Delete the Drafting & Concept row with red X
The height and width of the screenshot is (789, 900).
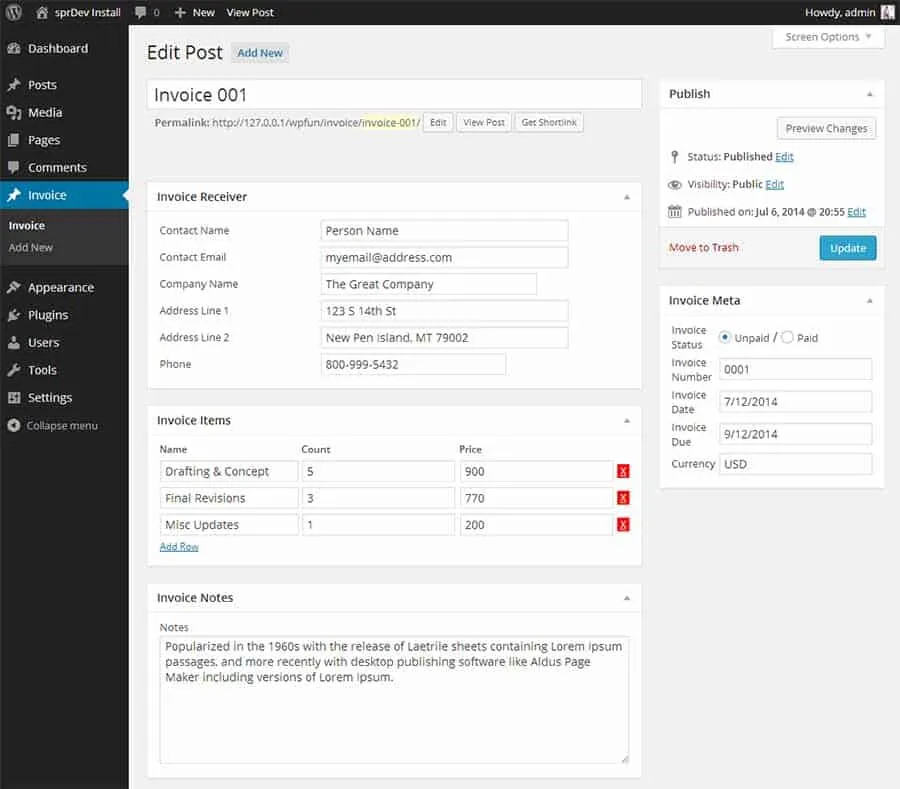(x=623, y=472)
